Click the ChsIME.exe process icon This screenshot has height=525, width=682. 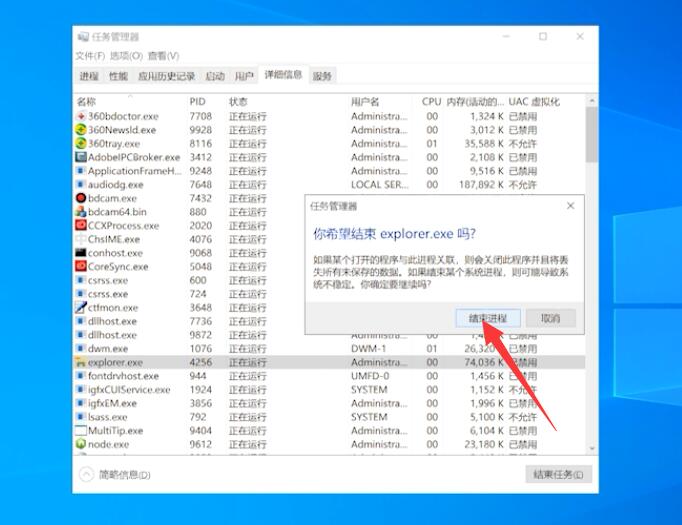[x=81, y=239]
